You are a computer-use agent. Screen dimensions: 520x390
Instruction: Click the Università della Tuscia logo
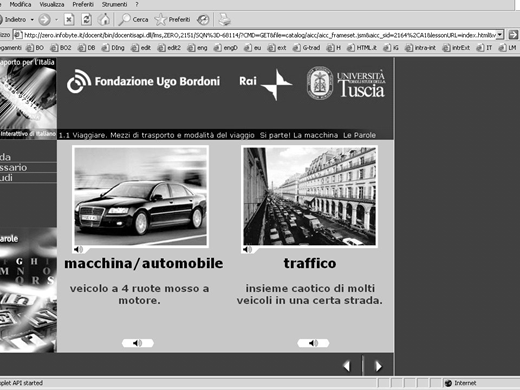coord(346,83)
